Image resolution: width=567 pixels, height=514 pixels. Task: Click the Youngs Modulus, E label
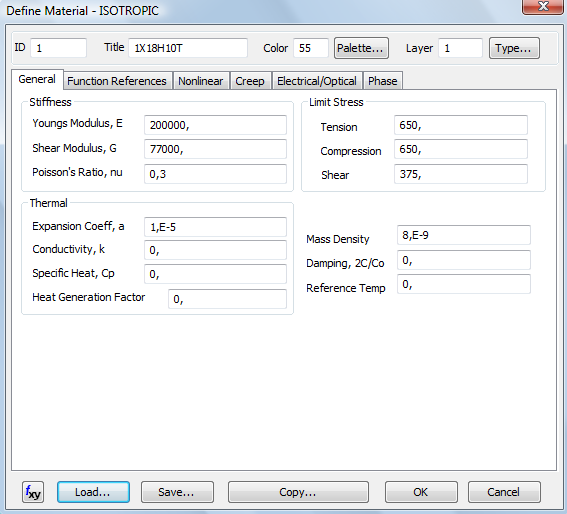[77, 124]
